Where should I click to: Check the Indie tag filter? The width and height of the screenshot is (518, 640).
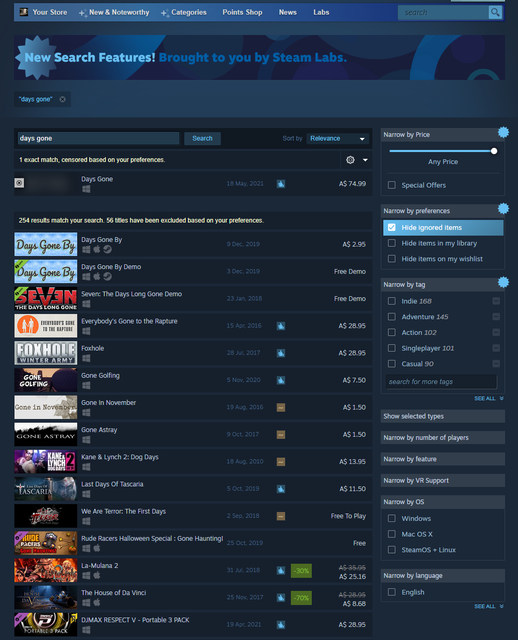pos(392,301)
